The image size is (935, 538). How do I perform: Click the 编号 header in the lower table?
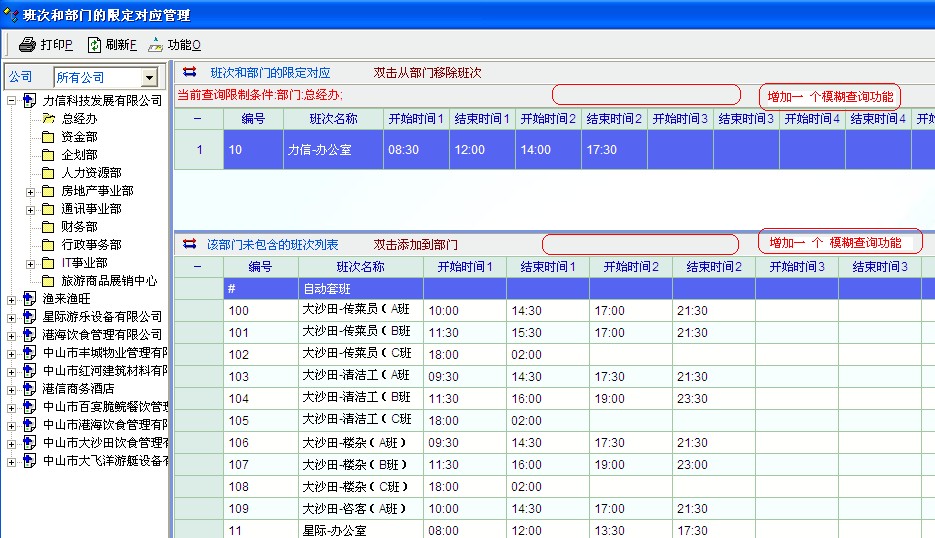260,267
